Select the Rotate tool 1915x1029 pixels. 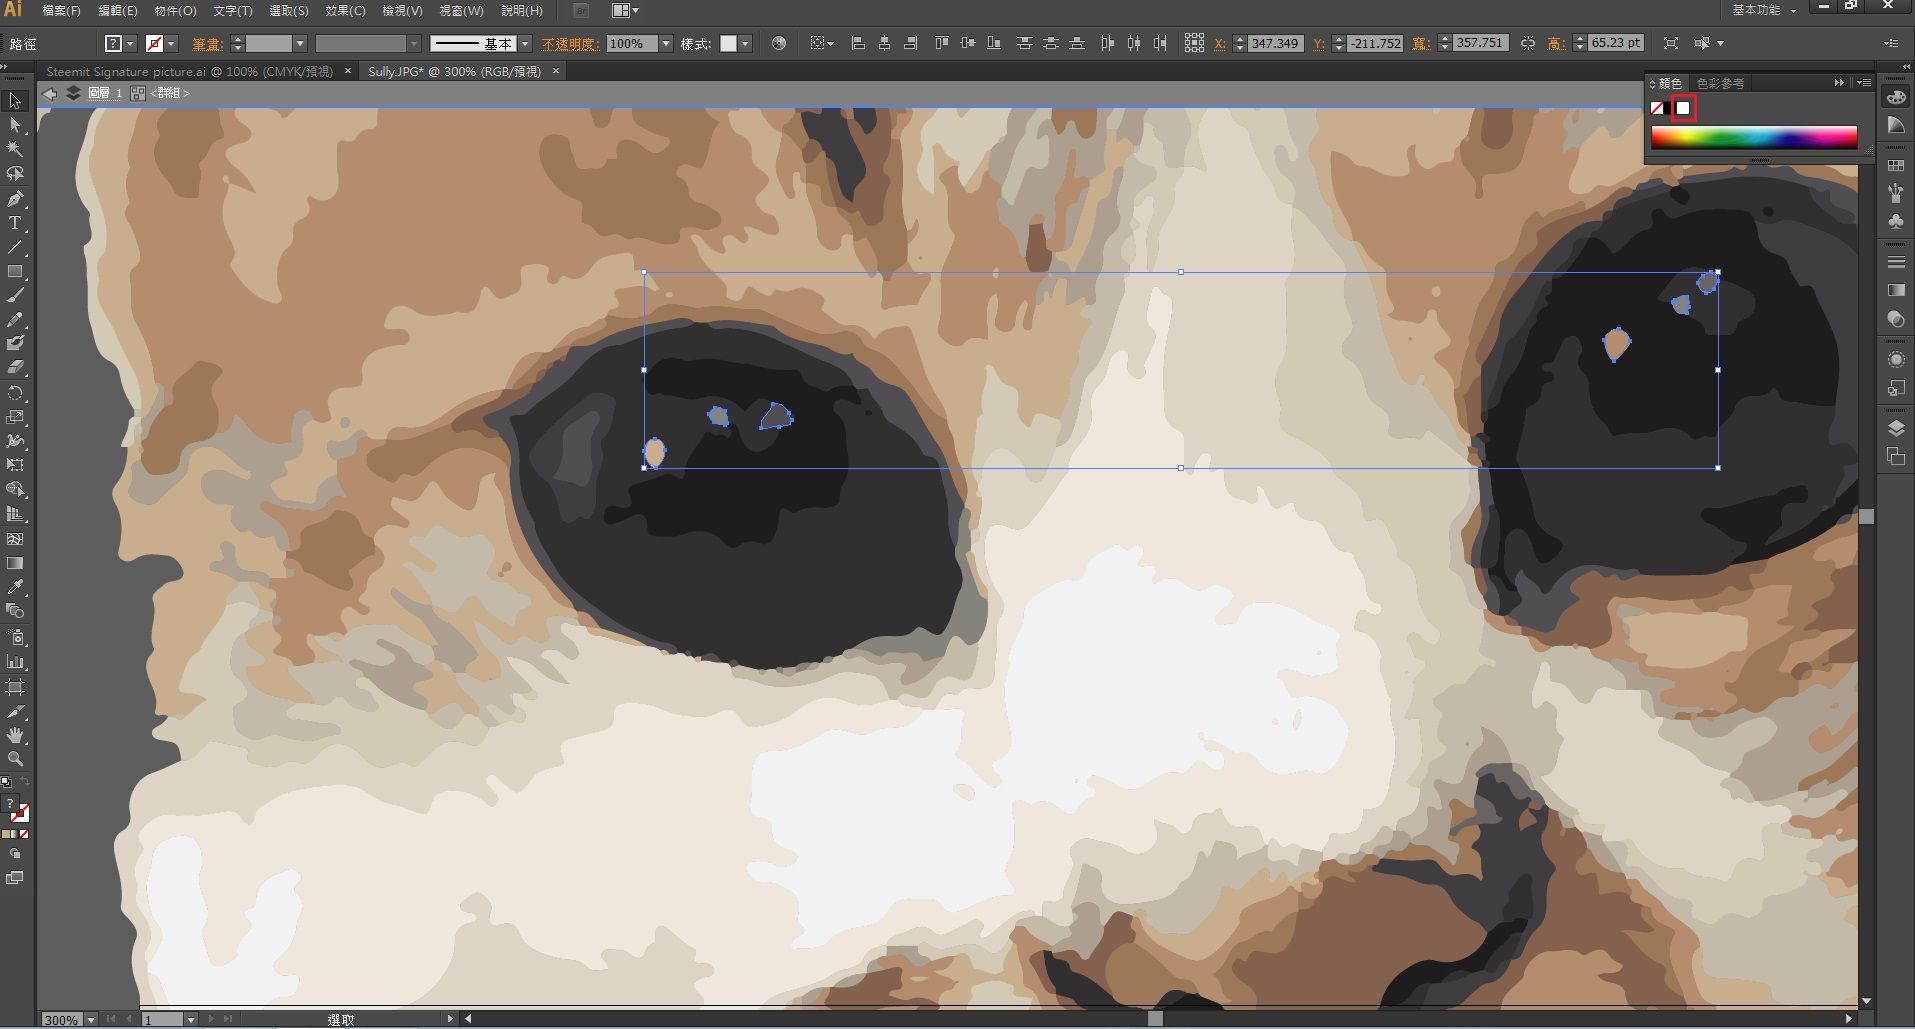coord(15,393)
